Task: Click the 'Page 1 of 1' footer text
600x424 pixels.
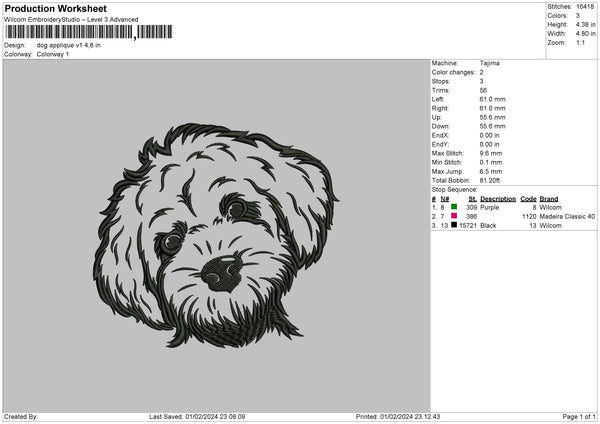Action: click(x=579, y=416)
